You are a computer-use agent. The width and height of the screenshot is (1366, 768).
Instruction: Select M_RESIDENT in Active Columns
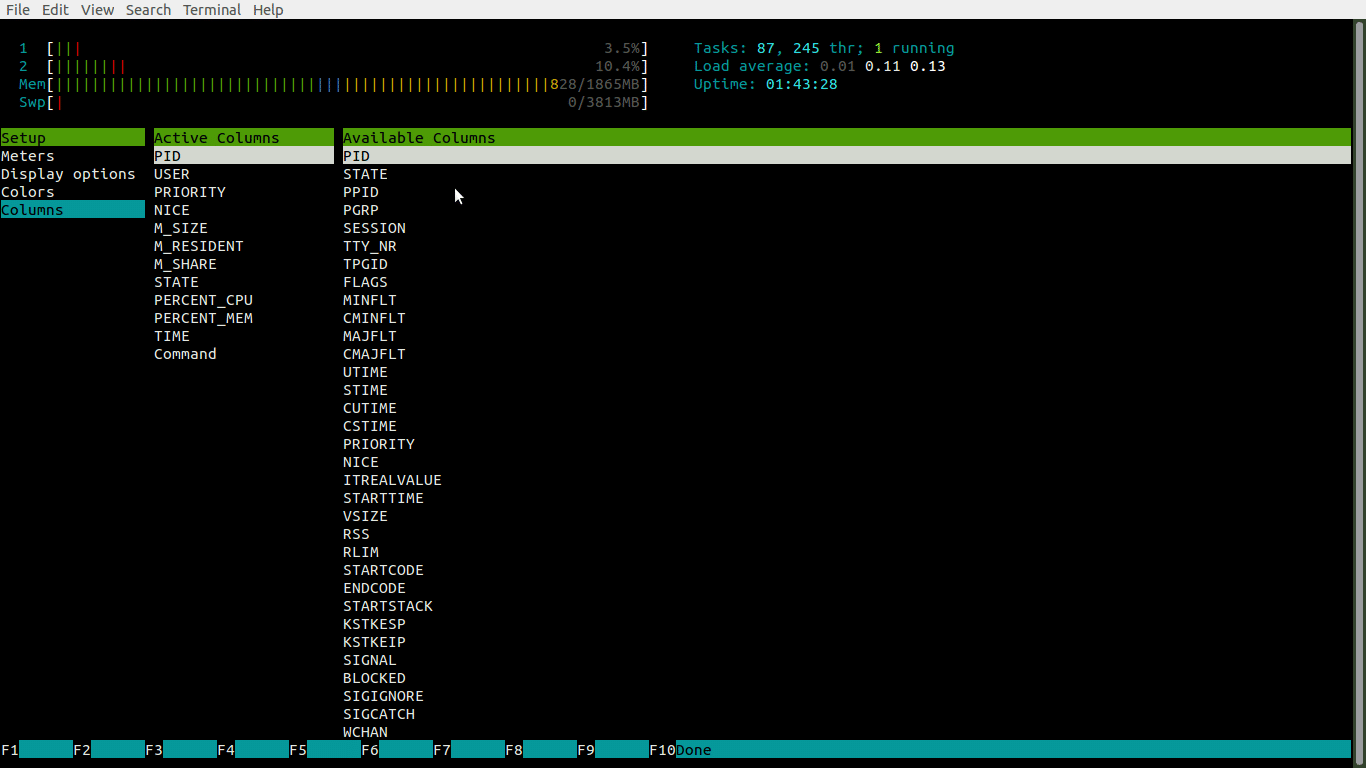198,246
